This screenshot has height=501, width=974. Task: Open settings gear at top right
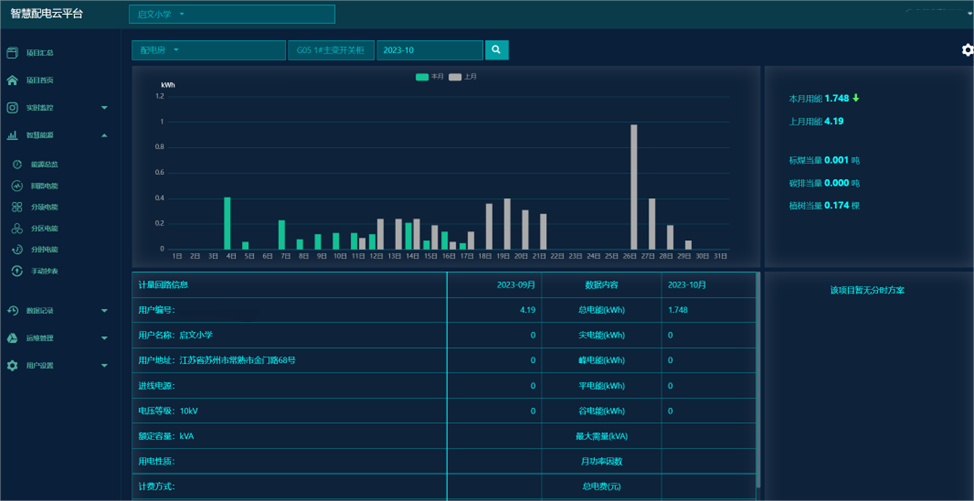click(967, 50)
